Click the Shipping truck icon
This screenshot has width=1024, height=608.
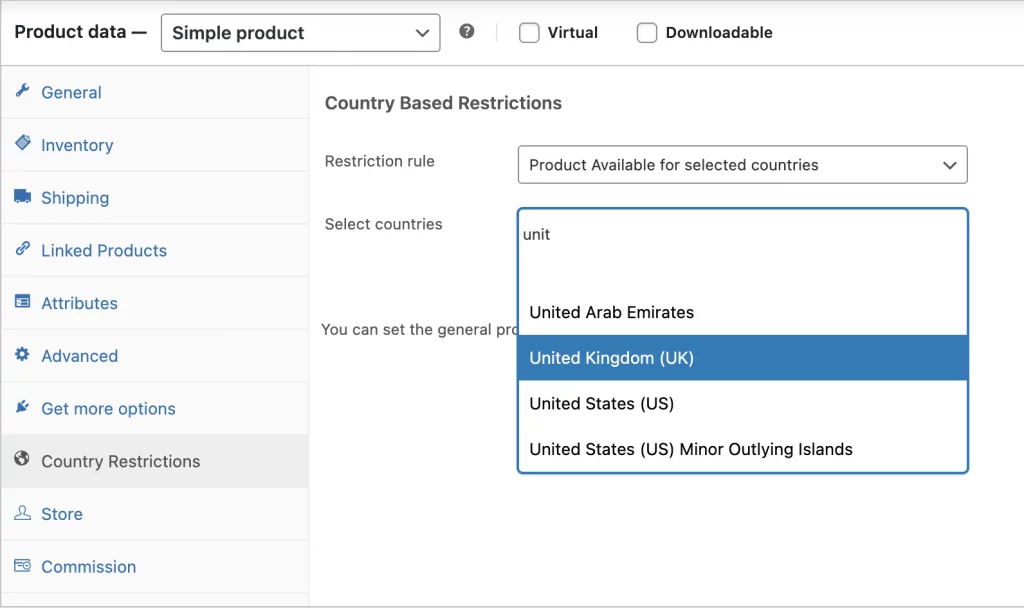click(22, 197)
